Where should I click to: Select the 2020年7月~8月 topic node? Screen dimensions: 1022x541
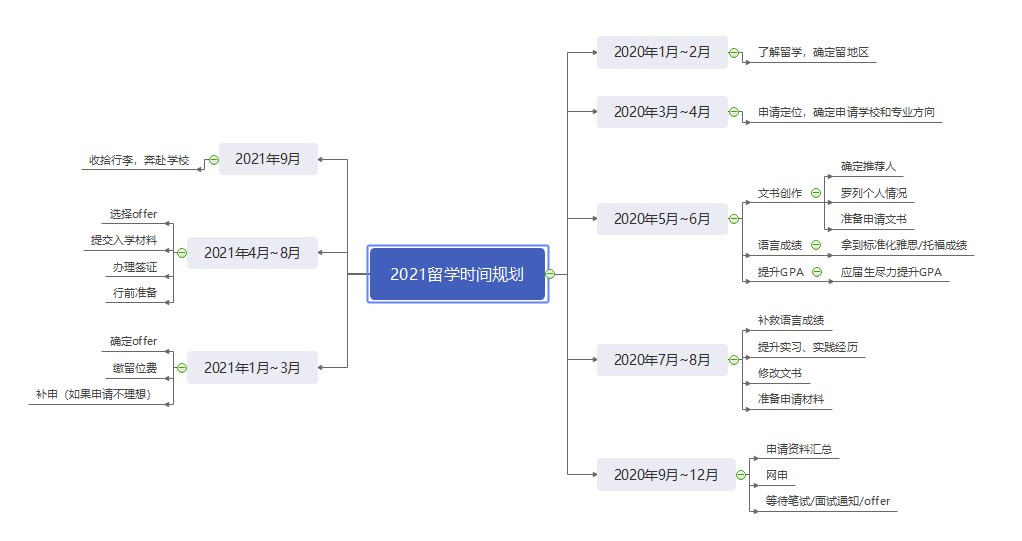tap(662, 360)
